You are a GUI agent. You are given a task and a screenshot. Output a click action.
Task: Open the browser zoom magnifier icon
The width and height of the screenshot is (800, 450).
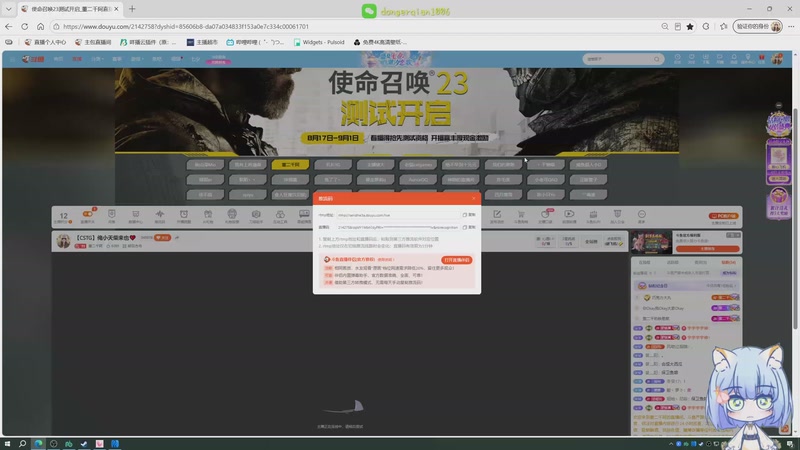point(664,27)
